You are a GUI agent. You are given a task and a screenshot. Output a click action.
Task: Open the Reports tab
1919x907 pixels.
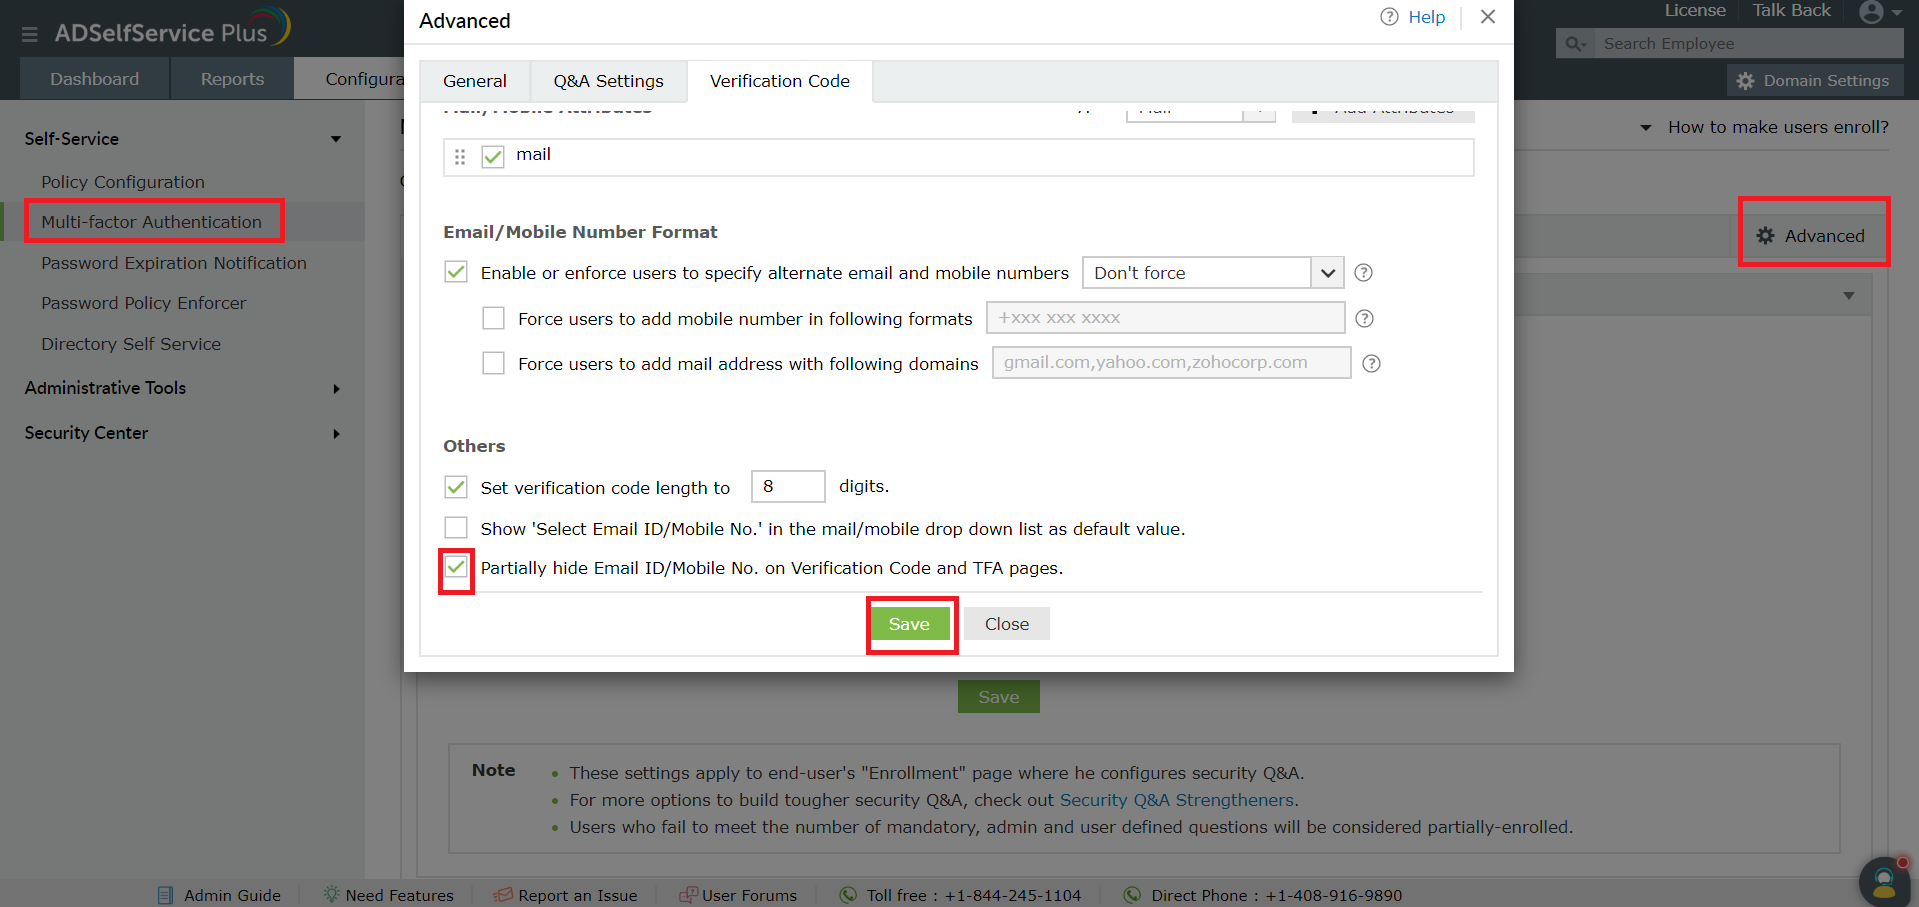[232, 79]
